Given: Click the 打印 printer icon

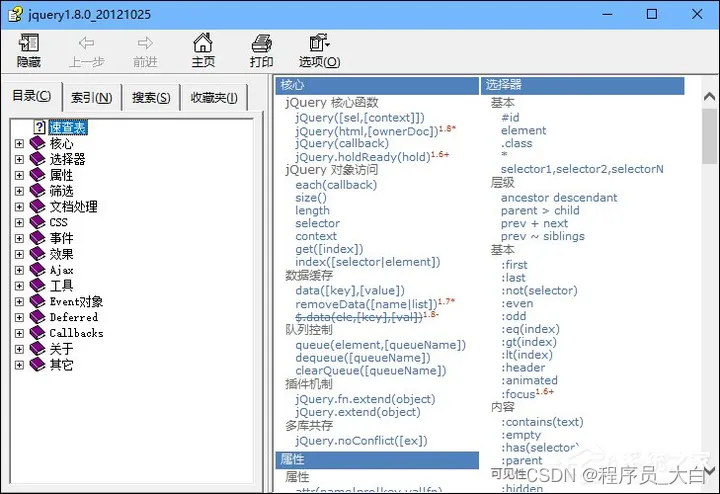Looking at the screenshot, I should click(262, 43).
